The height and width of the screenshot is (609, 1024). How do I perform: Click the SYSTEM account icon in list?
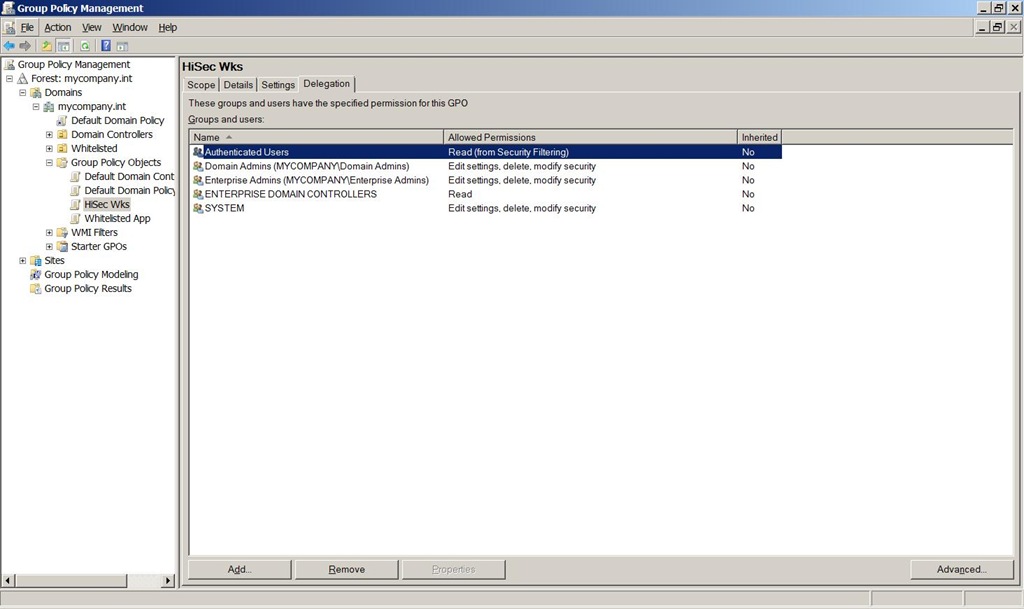coord(198,208)
